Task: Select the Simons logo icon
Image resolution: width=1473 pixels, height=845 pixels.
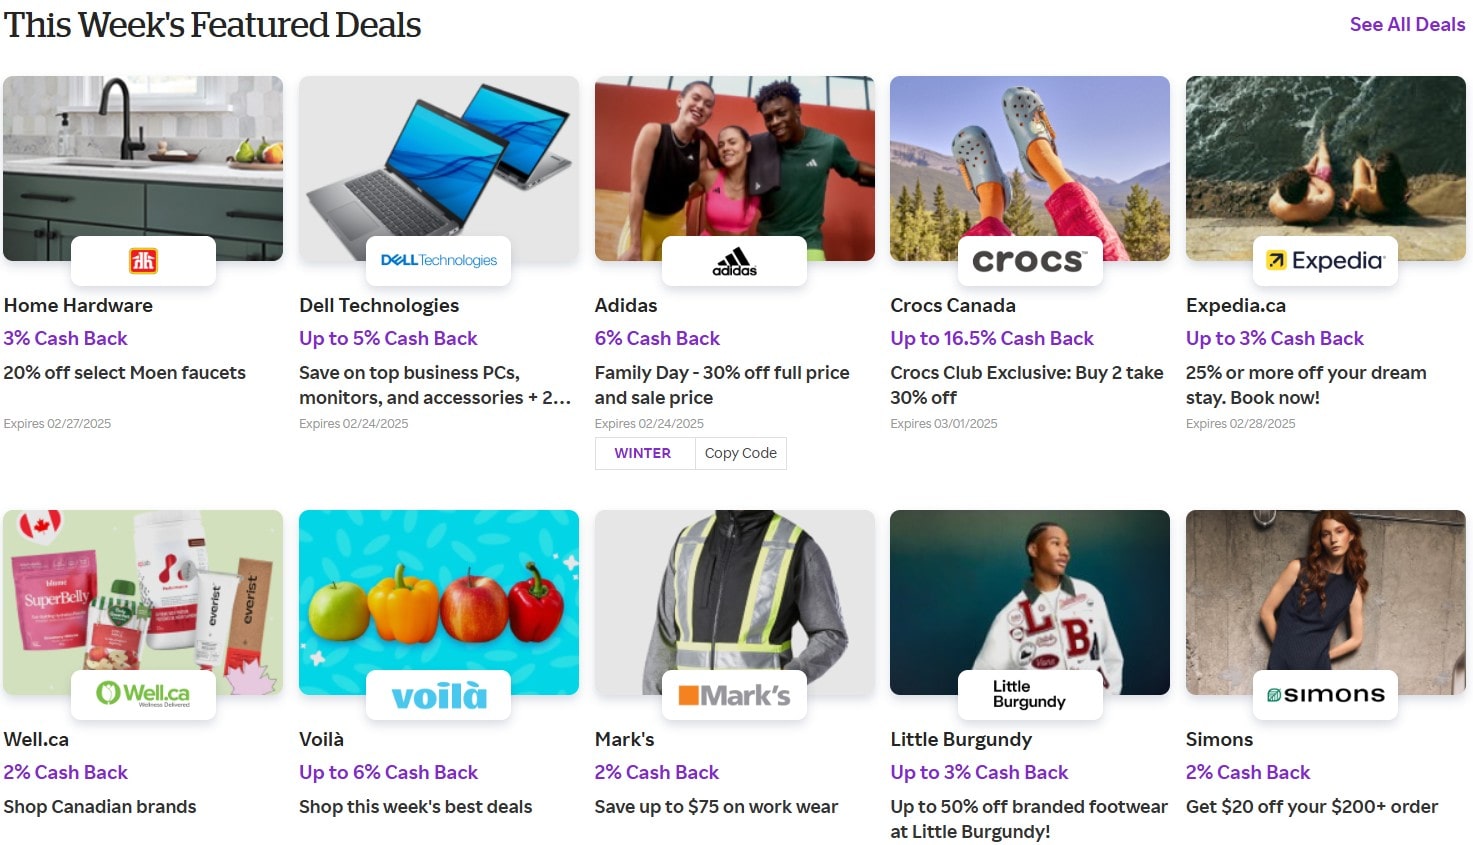Action: tap(1324, 695)
